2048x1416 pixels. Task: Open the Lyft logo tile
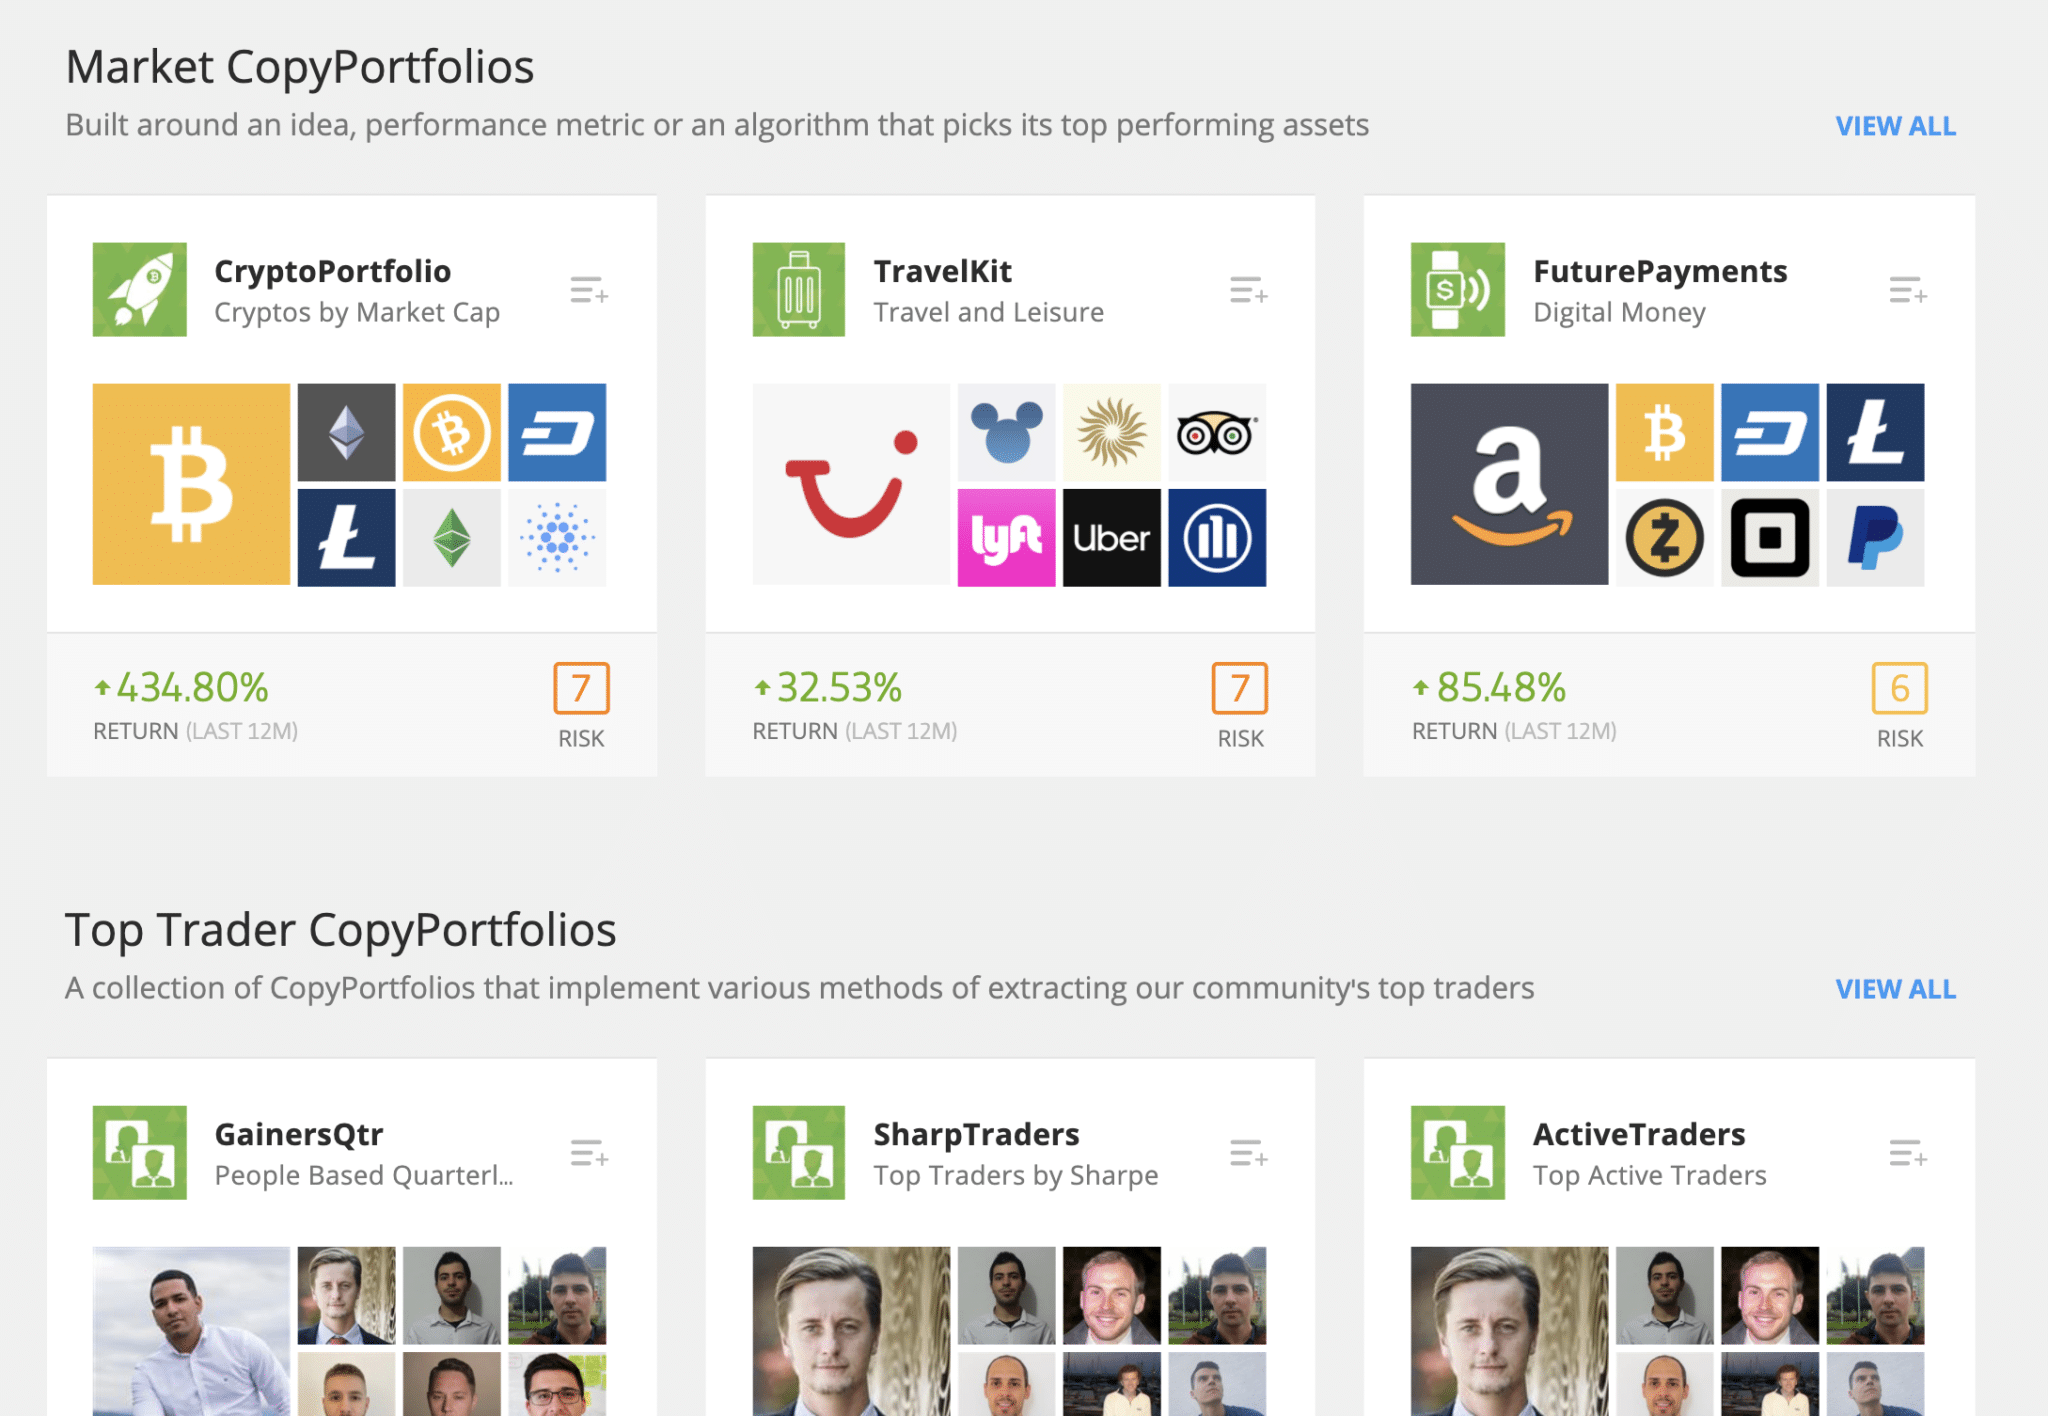point(1006,538)
